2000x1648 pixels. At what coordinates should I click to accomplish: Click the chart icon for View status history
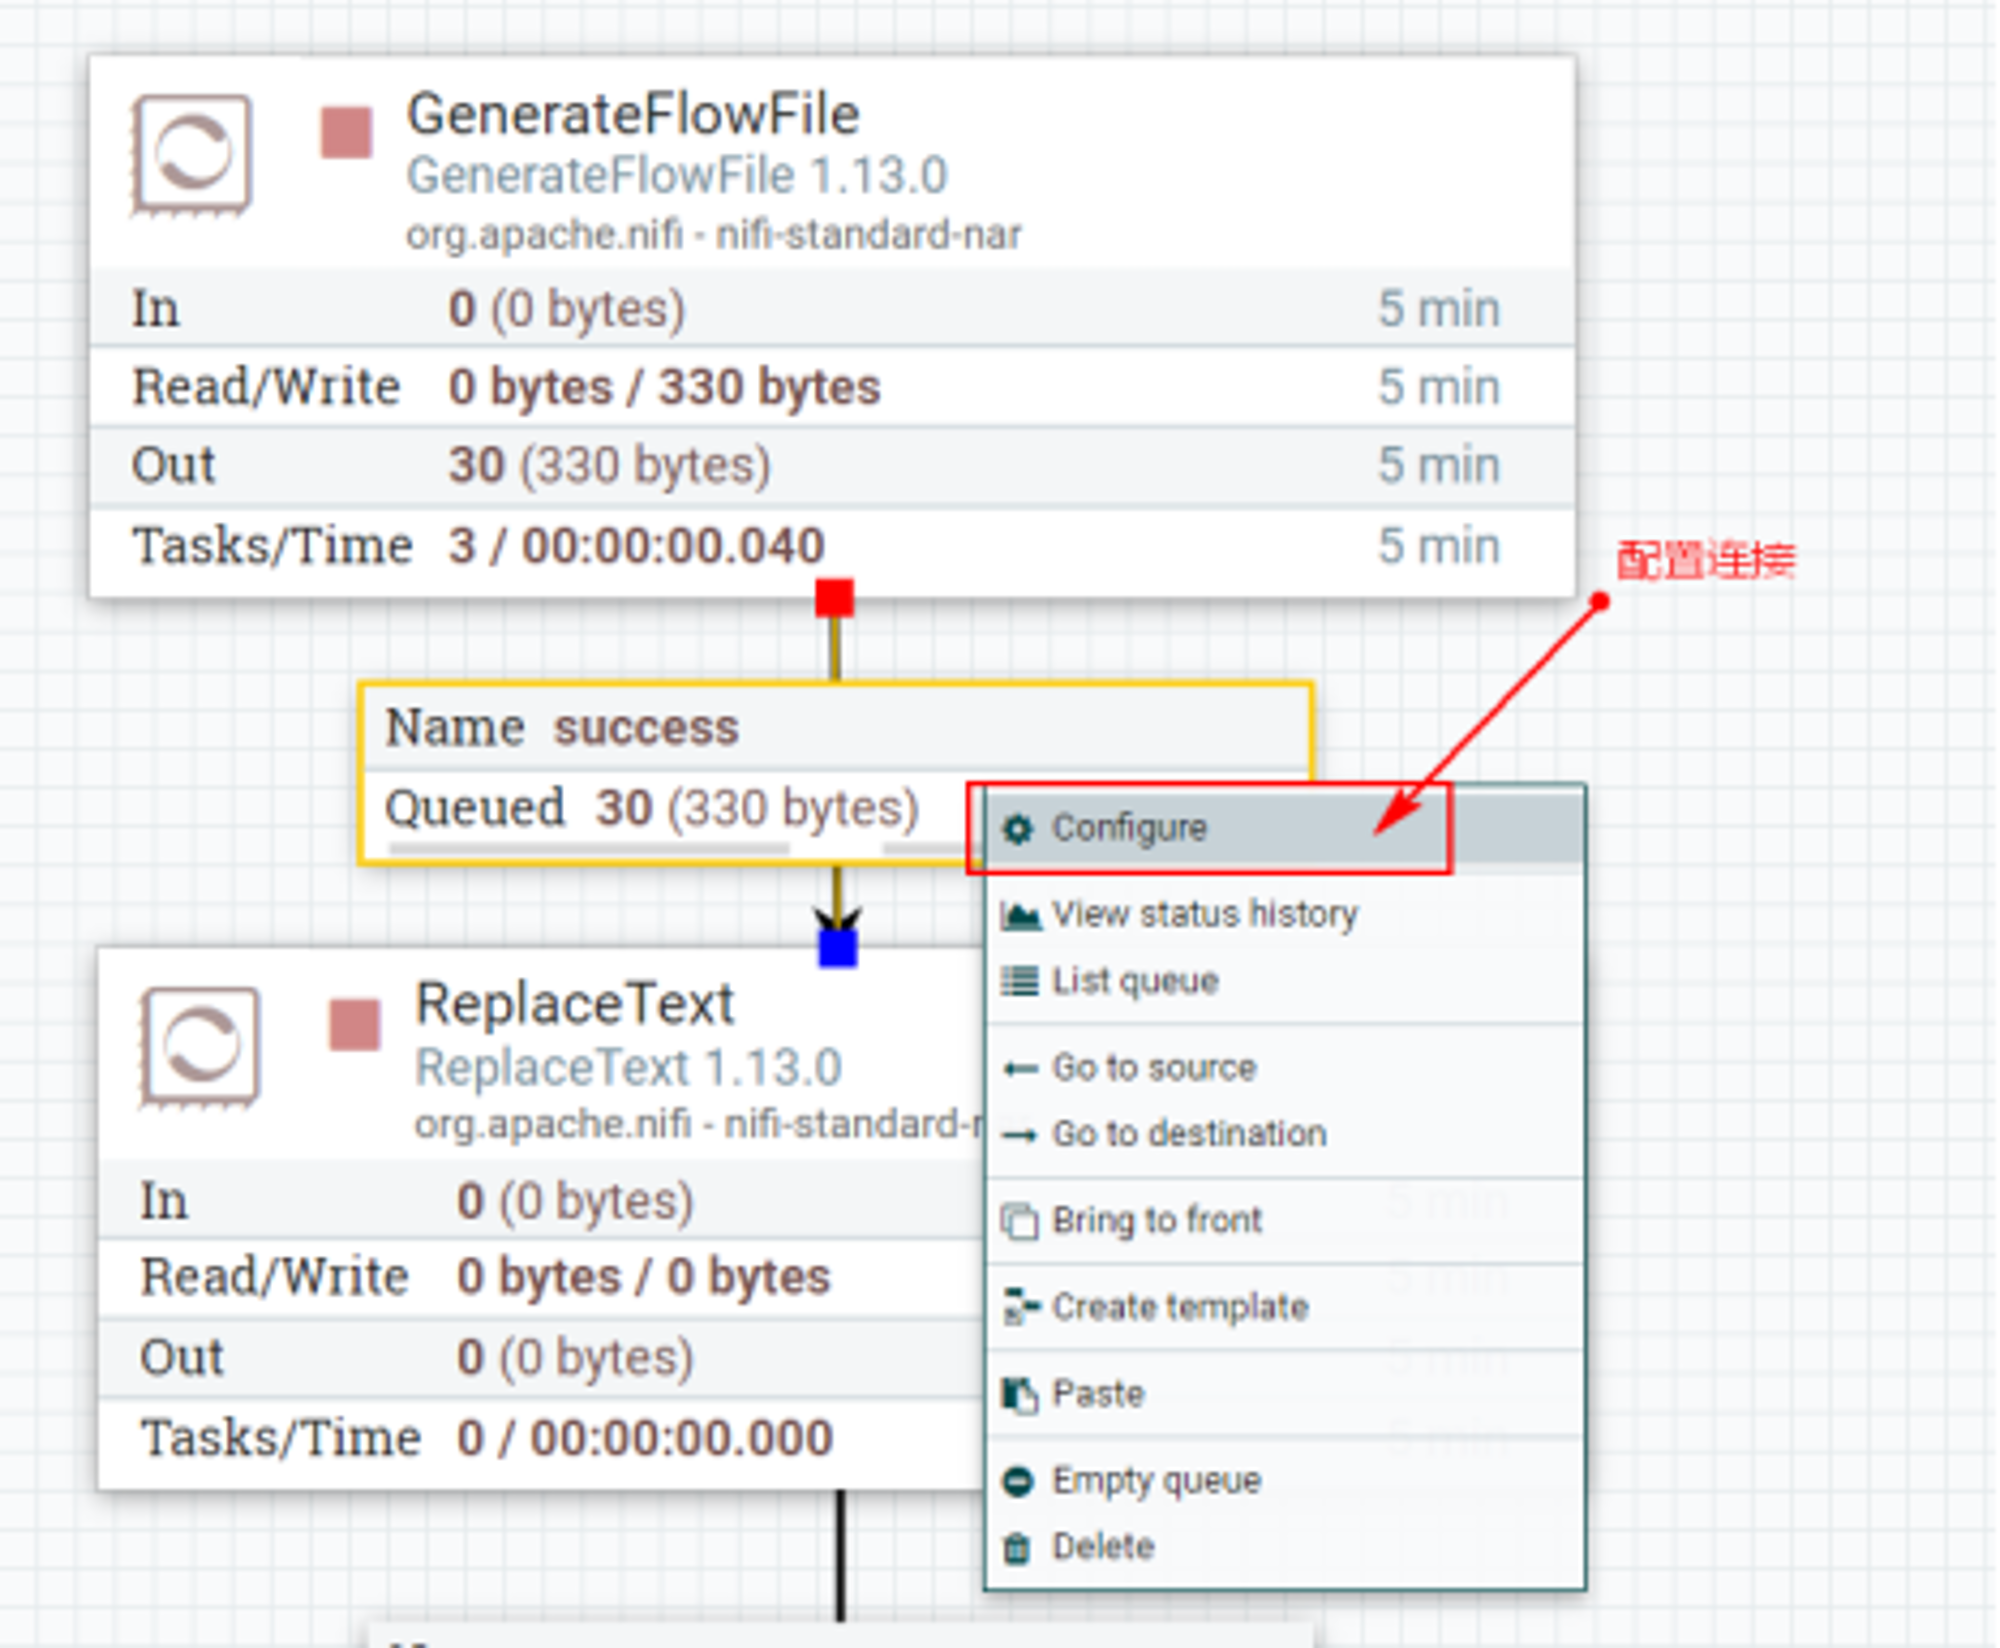click(x=1020, y=915)
